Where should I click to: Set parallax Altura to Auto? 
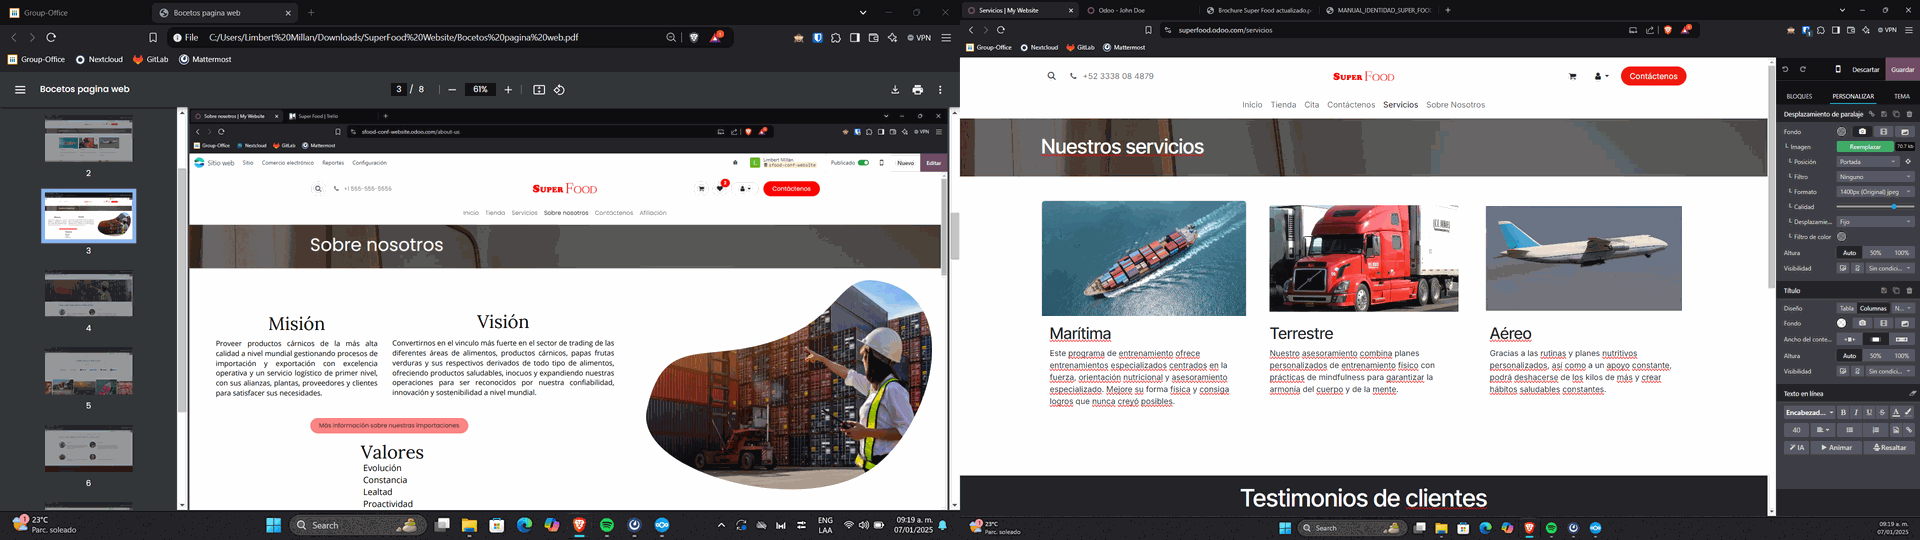click(1850, 253)
